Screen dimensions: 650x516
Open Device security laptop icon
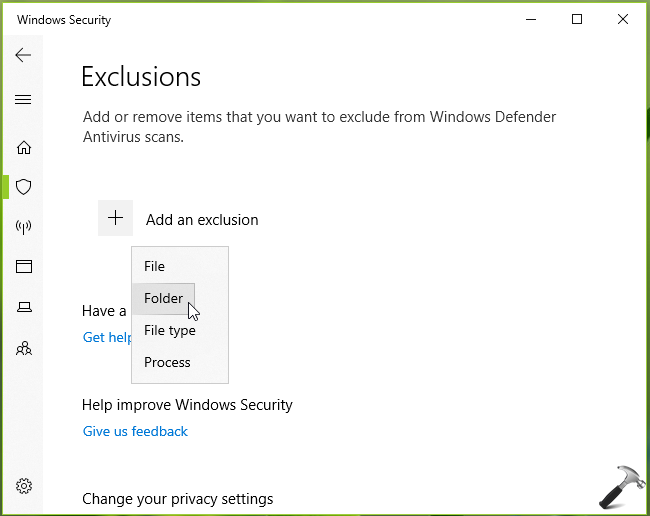(24, 307)
